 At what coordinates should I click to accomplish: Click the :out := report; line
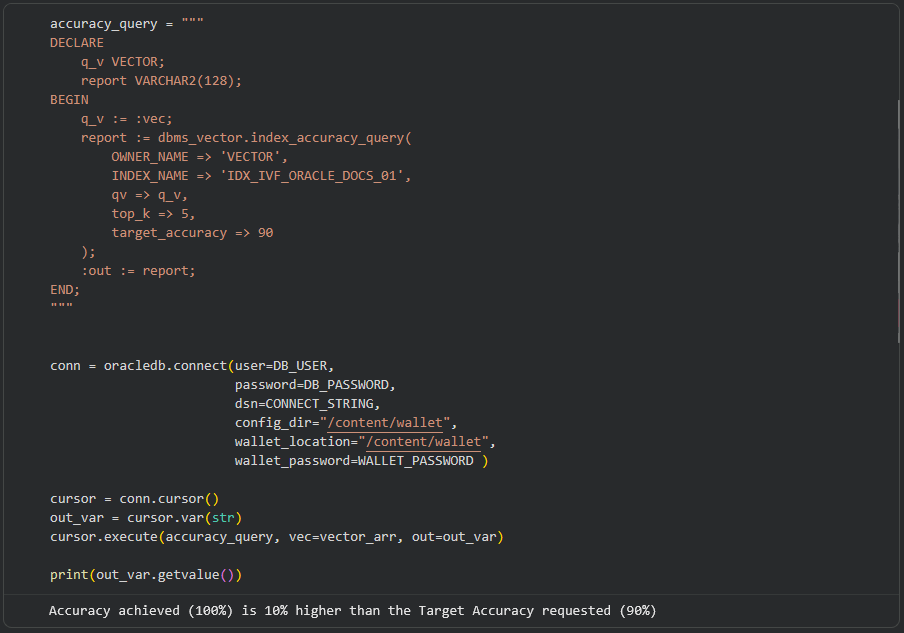[138, 270]
